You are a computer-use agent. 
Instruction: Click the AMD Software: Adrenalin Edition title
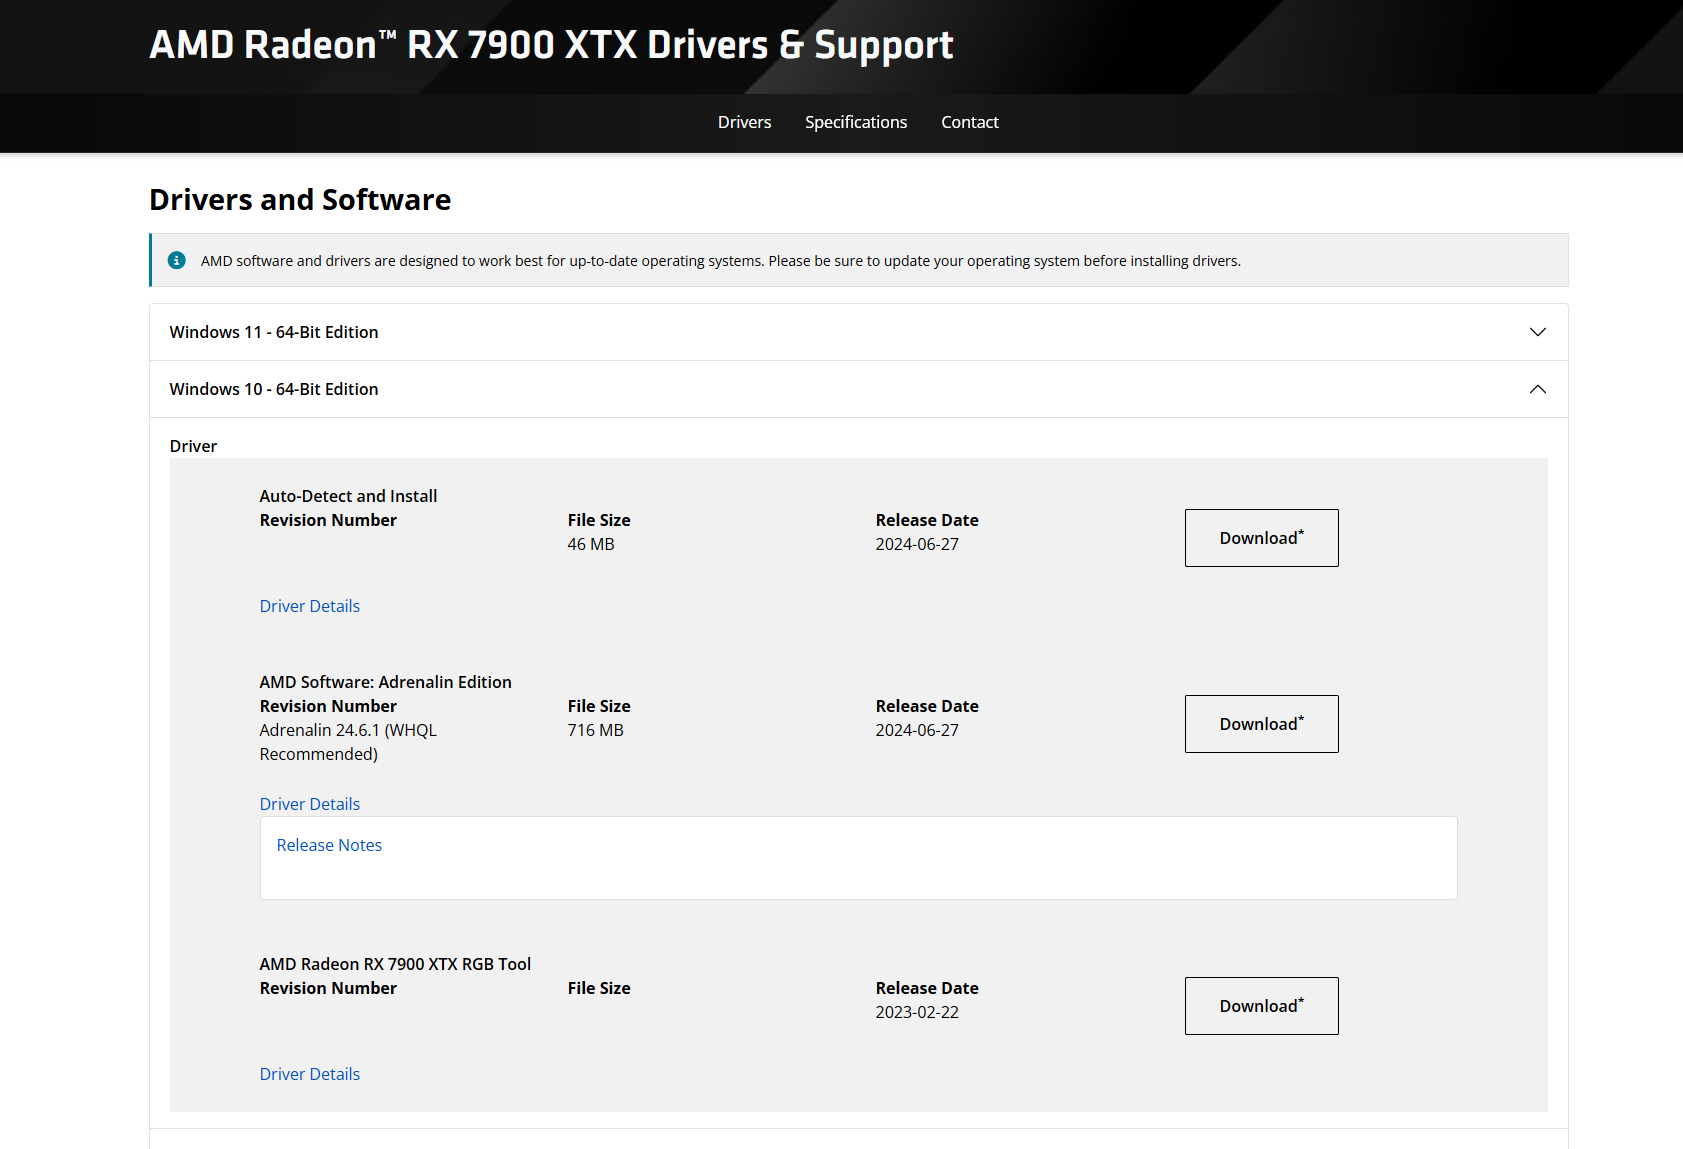[x=385, y=682]
